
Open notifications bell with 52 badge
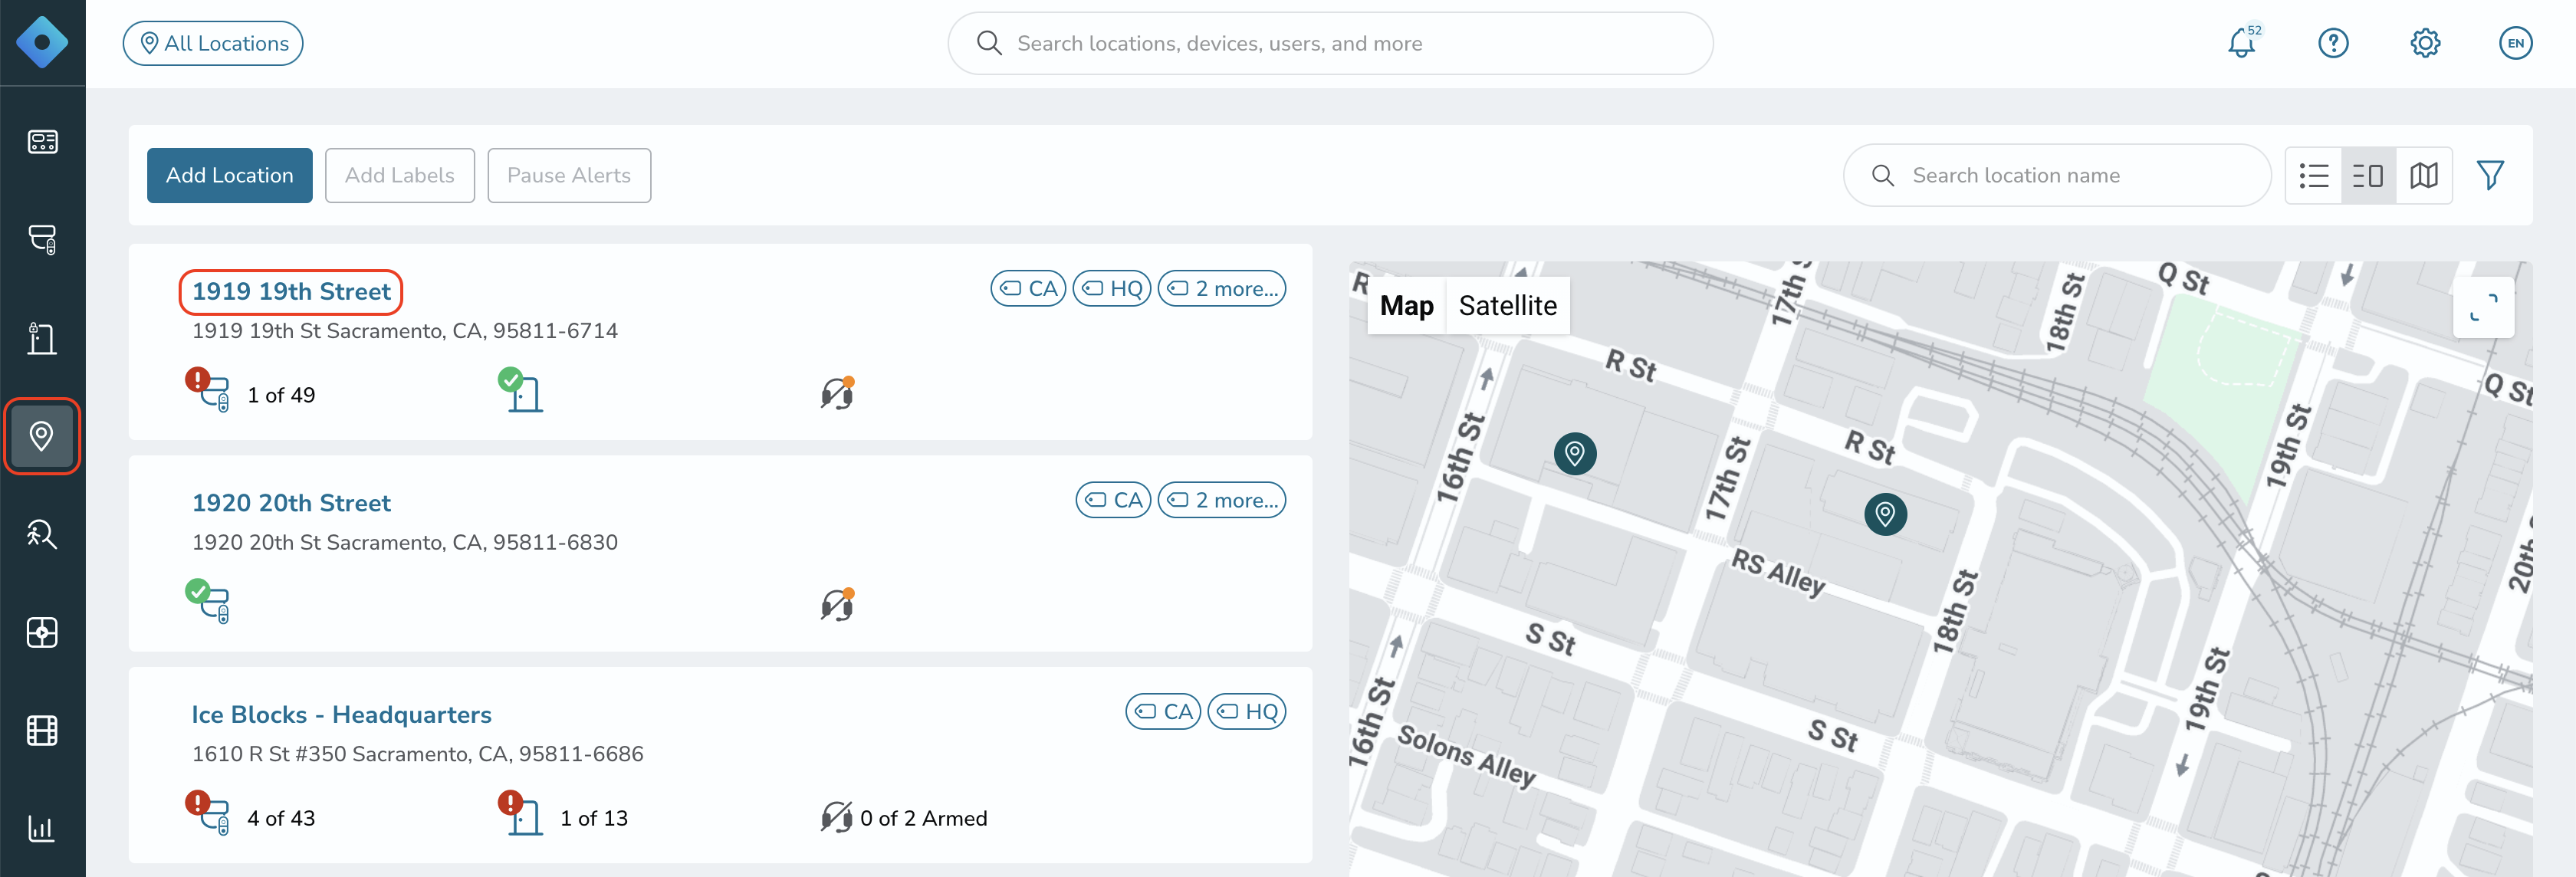[2243, 43]
